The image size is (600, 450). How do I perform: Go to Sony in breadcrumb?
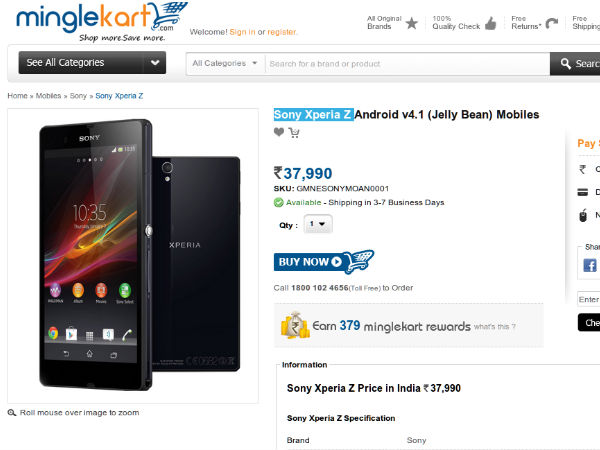pyautogui.click(x=78, y=96)
